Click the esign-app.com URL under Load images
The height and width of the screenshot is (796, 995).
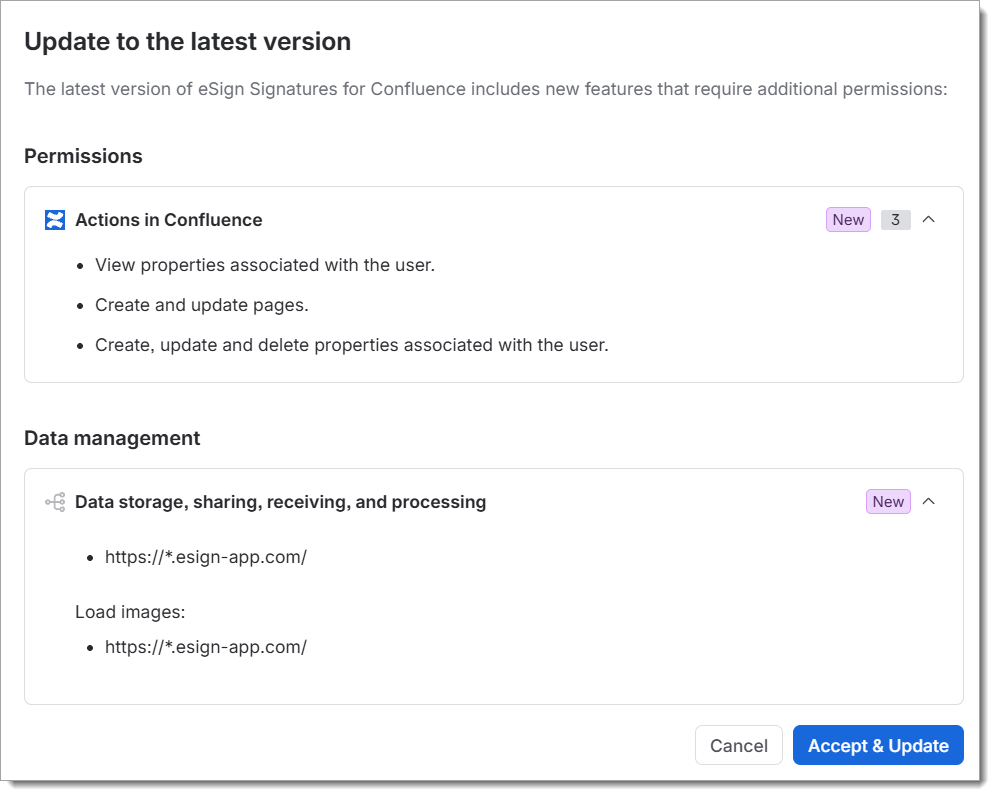pyautogui.click(x=206, y=647)
